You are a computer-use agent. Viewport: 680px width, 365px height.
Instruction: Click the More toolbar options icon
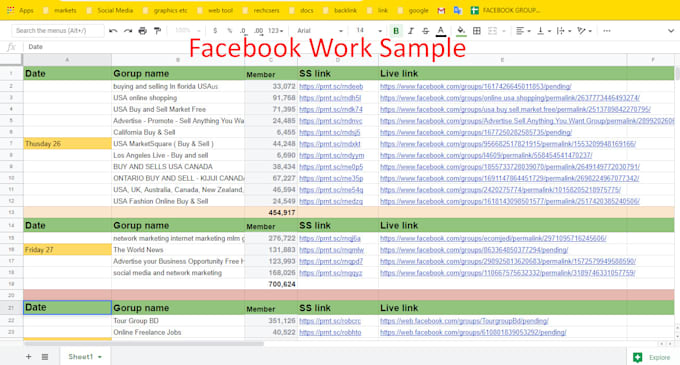point(607,31)
